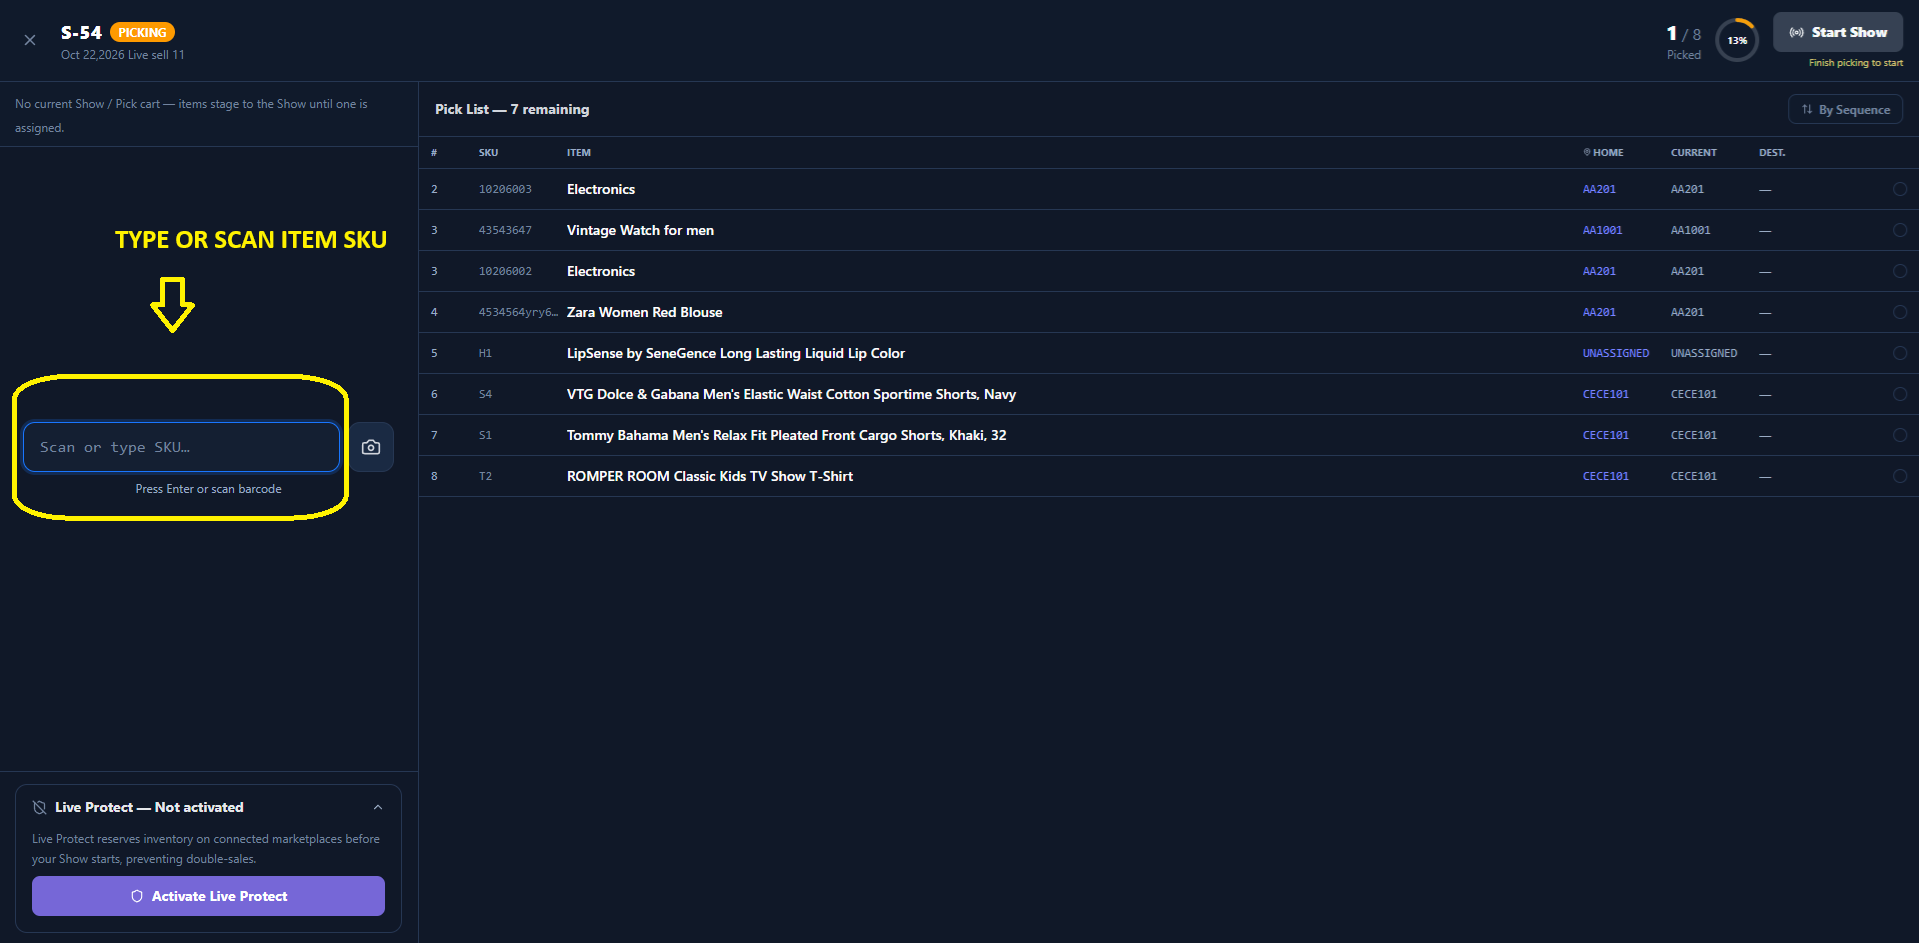Open the camera barcode scanner
Image resolution: width=1920 pixels, height=943 pixels.
[x=371, y=447]
